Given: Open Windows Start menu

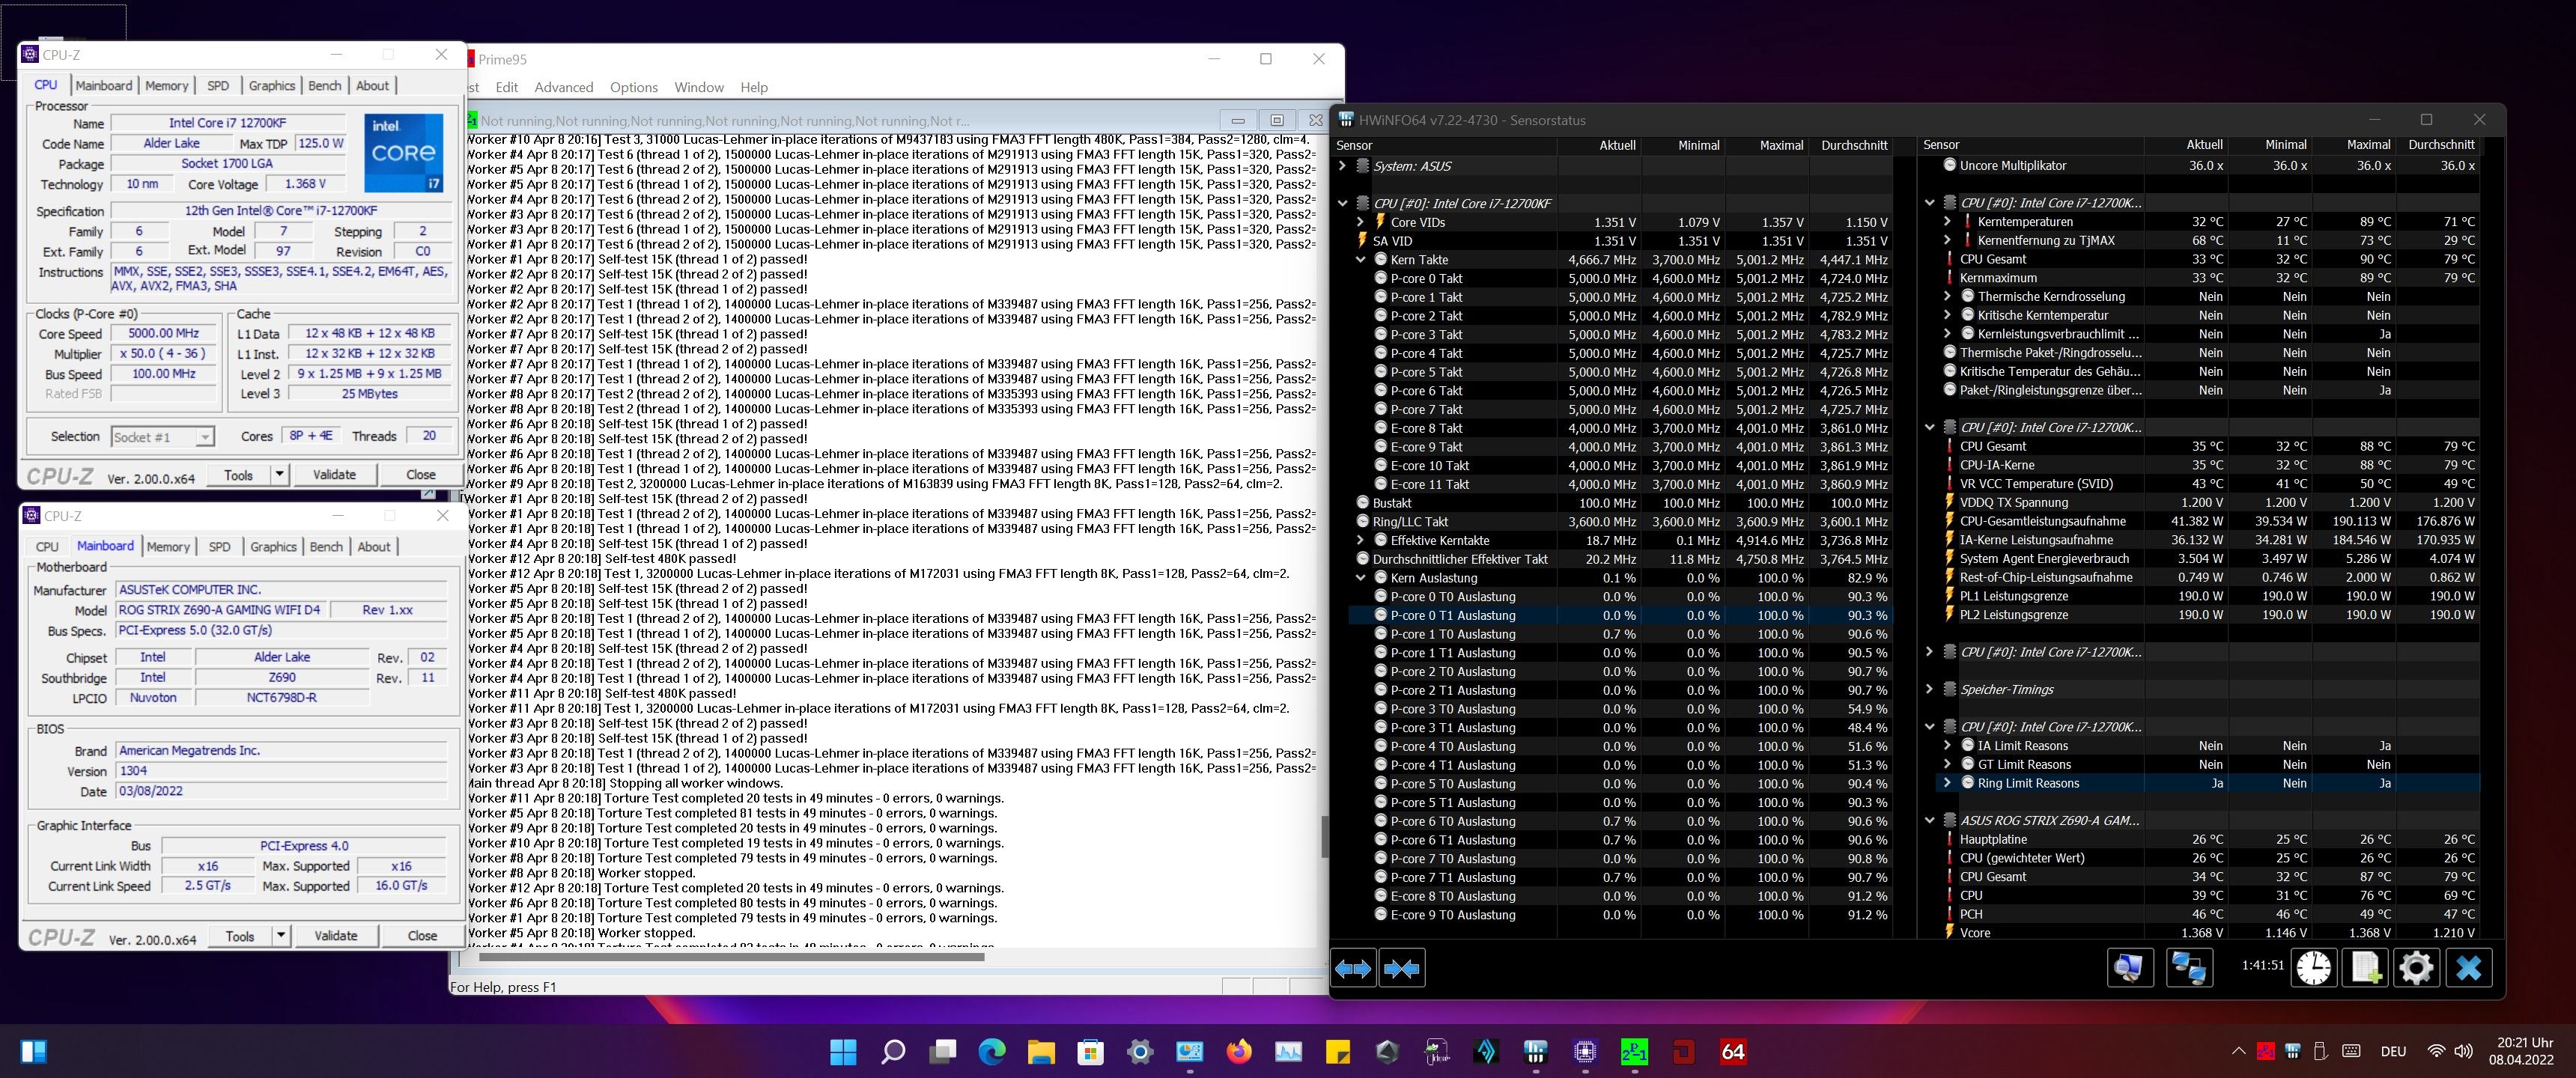Looking at the screenshot, I should (843, 1051).
